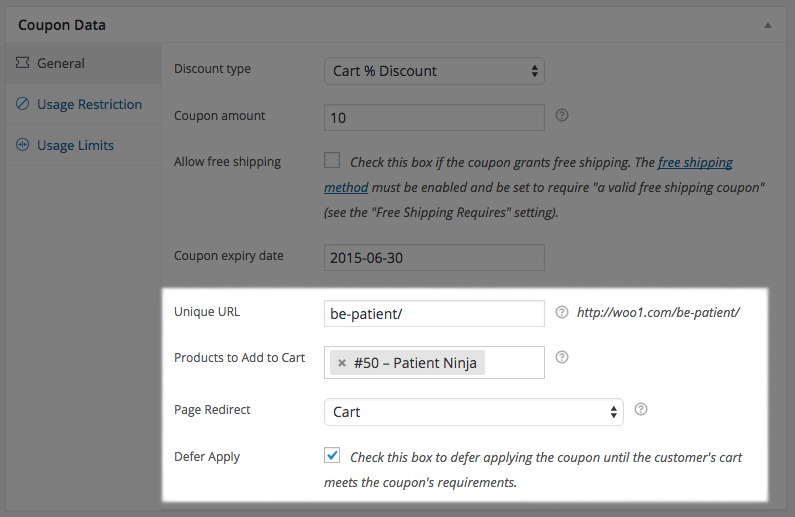This screenshot has width=795, height=517.
Task: Click the Usage Limits icon
Action: pyautogui.click(x=22, y=145)
